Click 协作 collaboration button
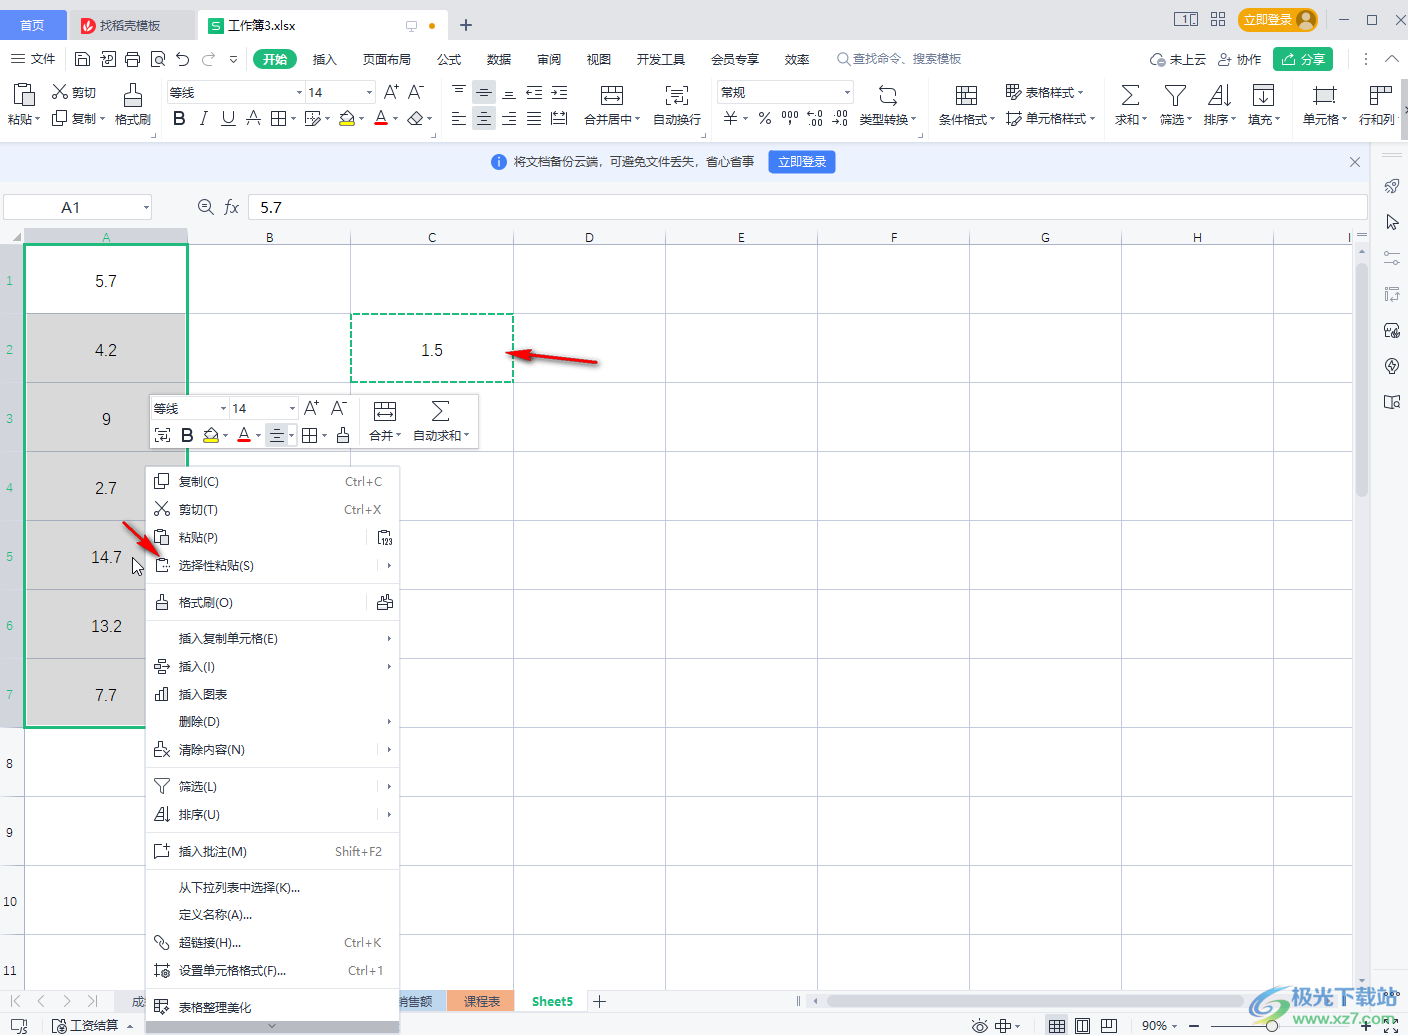1408x1035 pixels. pos(1239,59)
